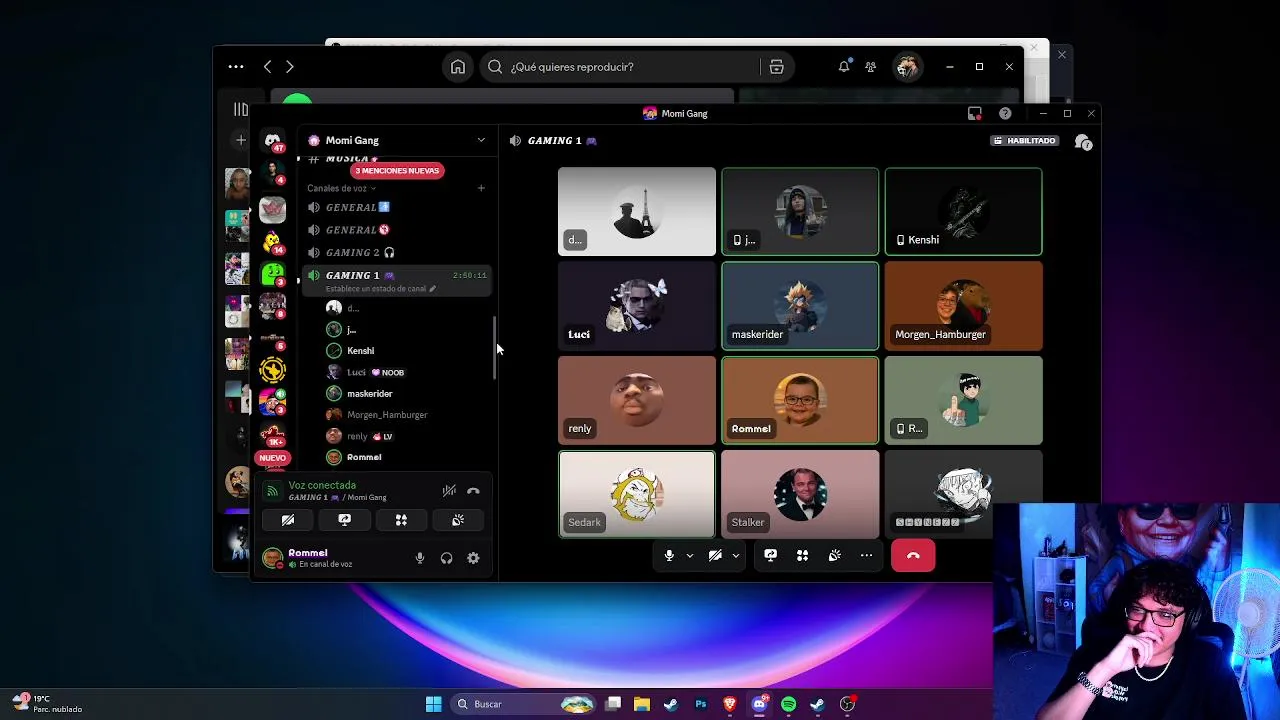Open soundboard button in voice connected panel
Screen dimensions: 1280x720
[458, 520]
